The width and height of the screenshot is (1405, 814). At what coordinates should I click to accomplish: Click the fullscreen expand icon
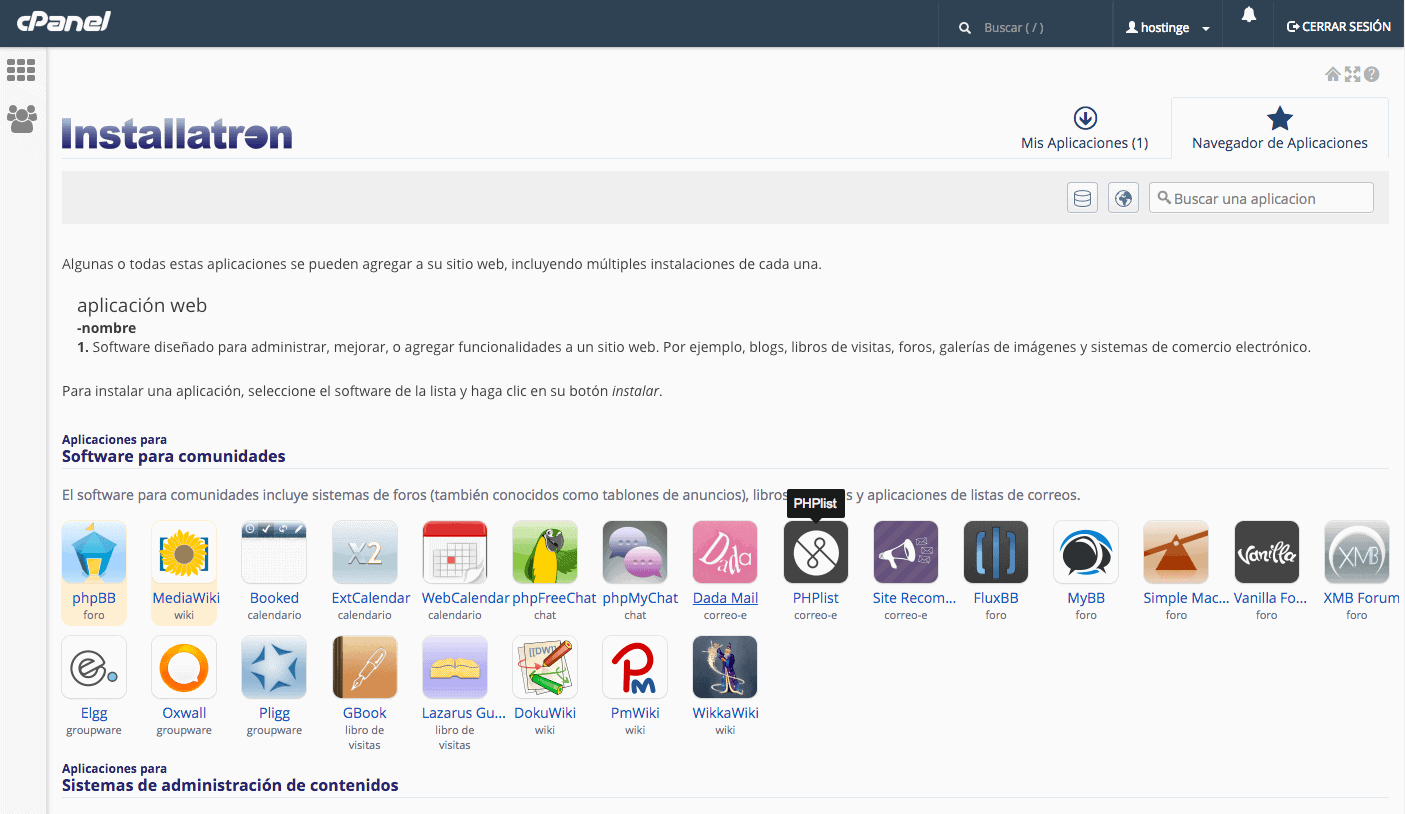[1353, 74]
